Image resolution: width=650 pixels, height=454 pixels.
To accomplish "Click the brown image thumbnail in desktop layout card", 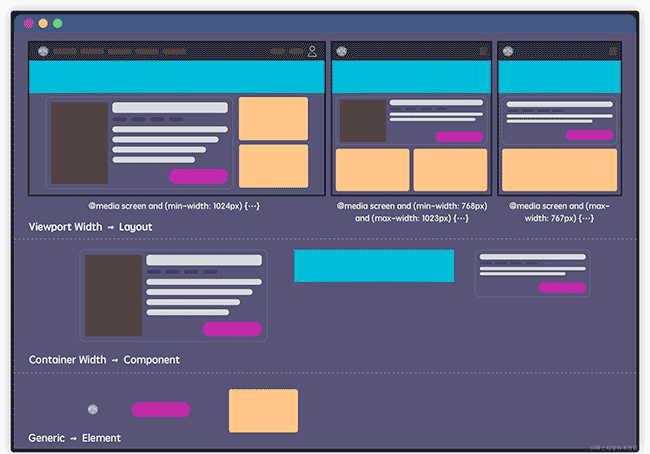I will pyautogui.click(x=79, y=143).
